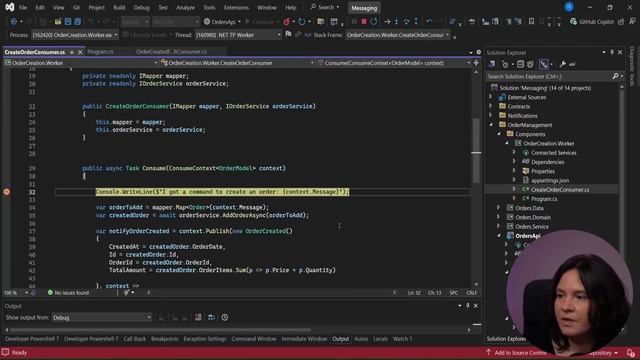Viewport: 640px width, 360px height.
Task: Switch to the Locals tab
Action: 380,339
